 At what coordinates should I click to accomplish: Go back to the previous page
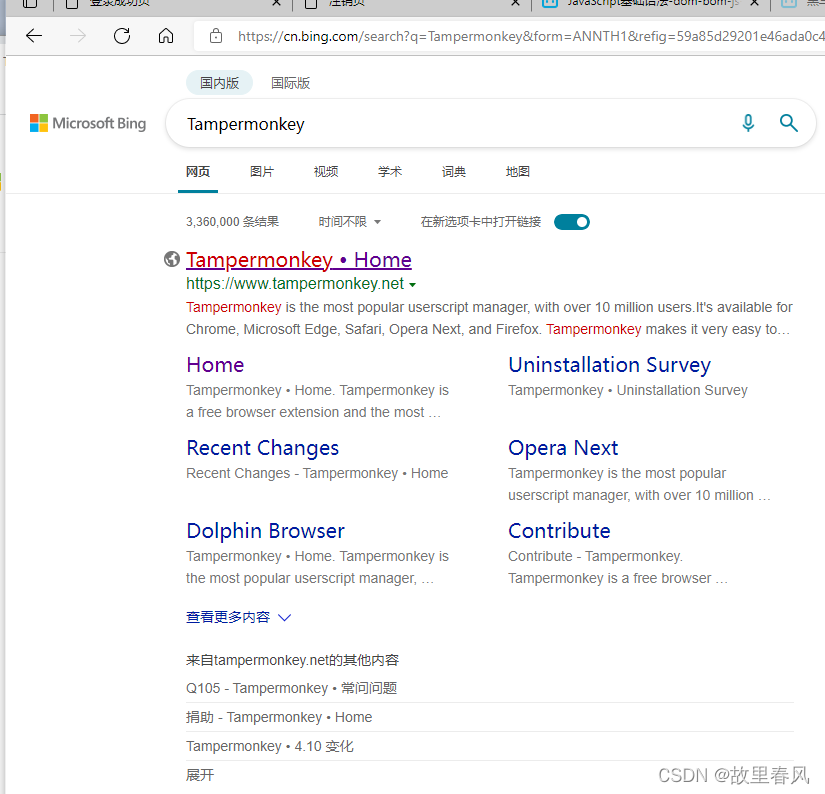[34, 36]
